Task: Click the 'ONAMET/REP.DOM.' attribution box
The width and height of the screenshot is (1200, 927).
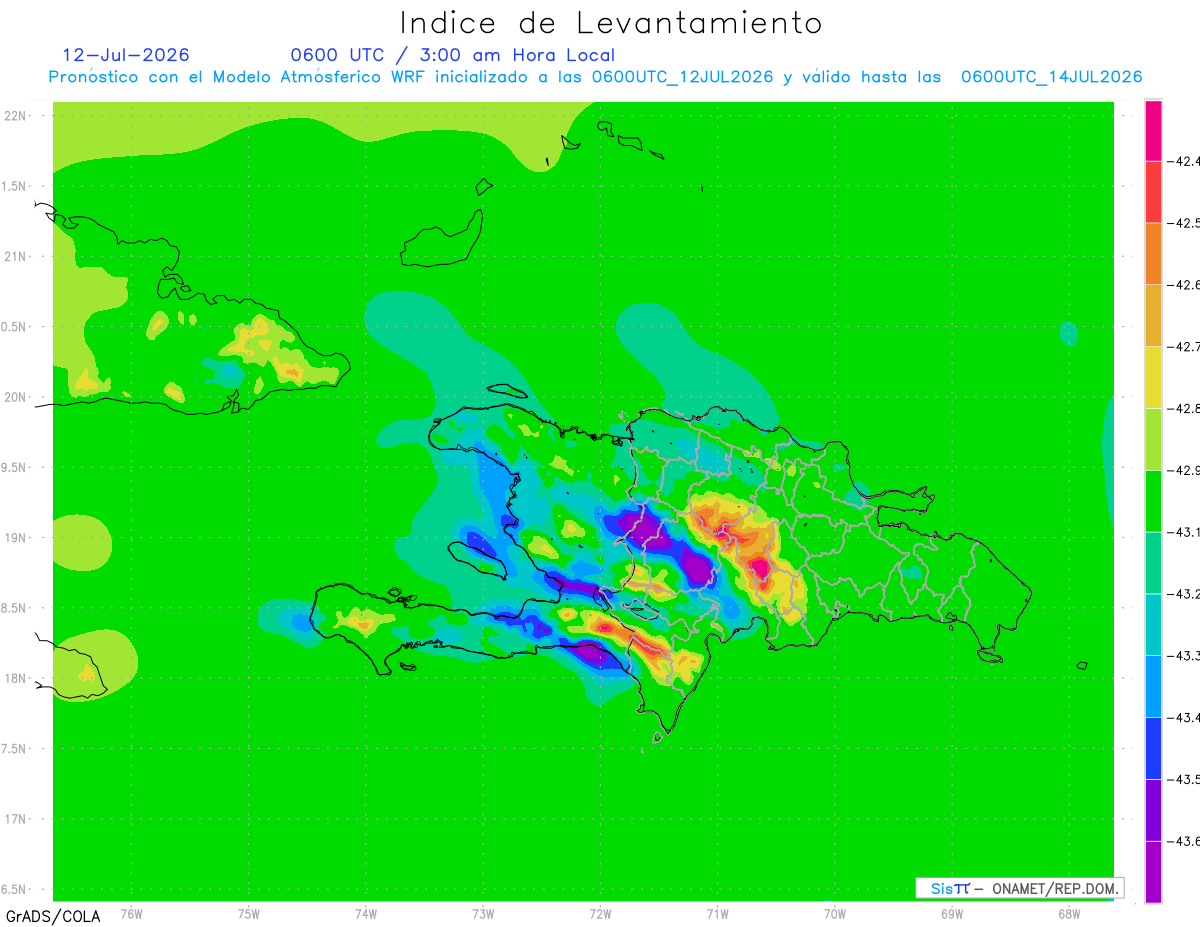Action: coord(1019,888)
